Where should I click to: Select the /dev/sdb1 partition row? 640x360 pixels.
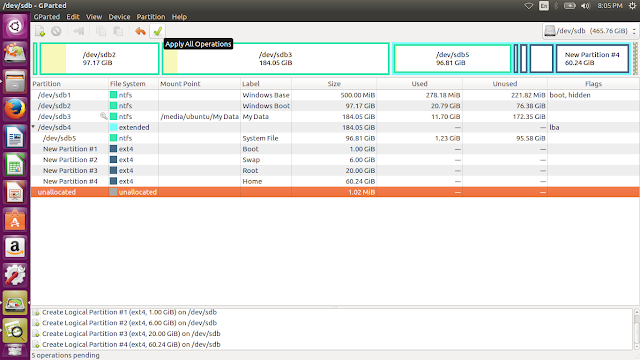(x=335, y=95)
